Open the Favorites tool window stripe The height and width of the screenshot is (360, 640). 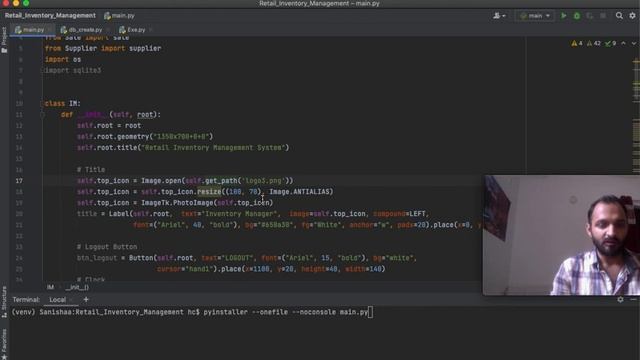4,343
